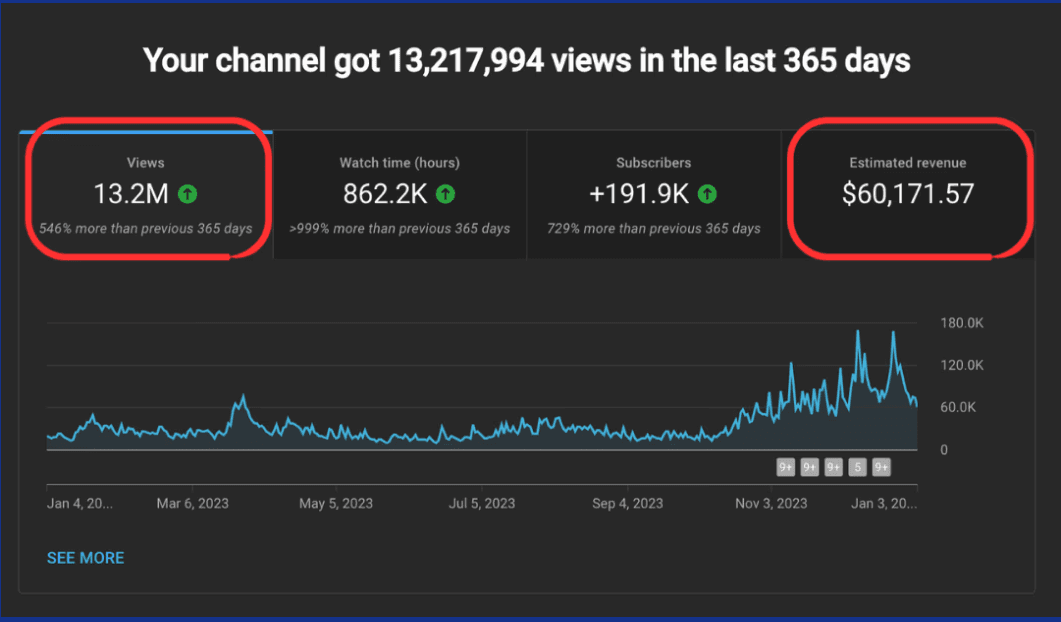Click green up arrow beside +191.9K

pos(707,194)
